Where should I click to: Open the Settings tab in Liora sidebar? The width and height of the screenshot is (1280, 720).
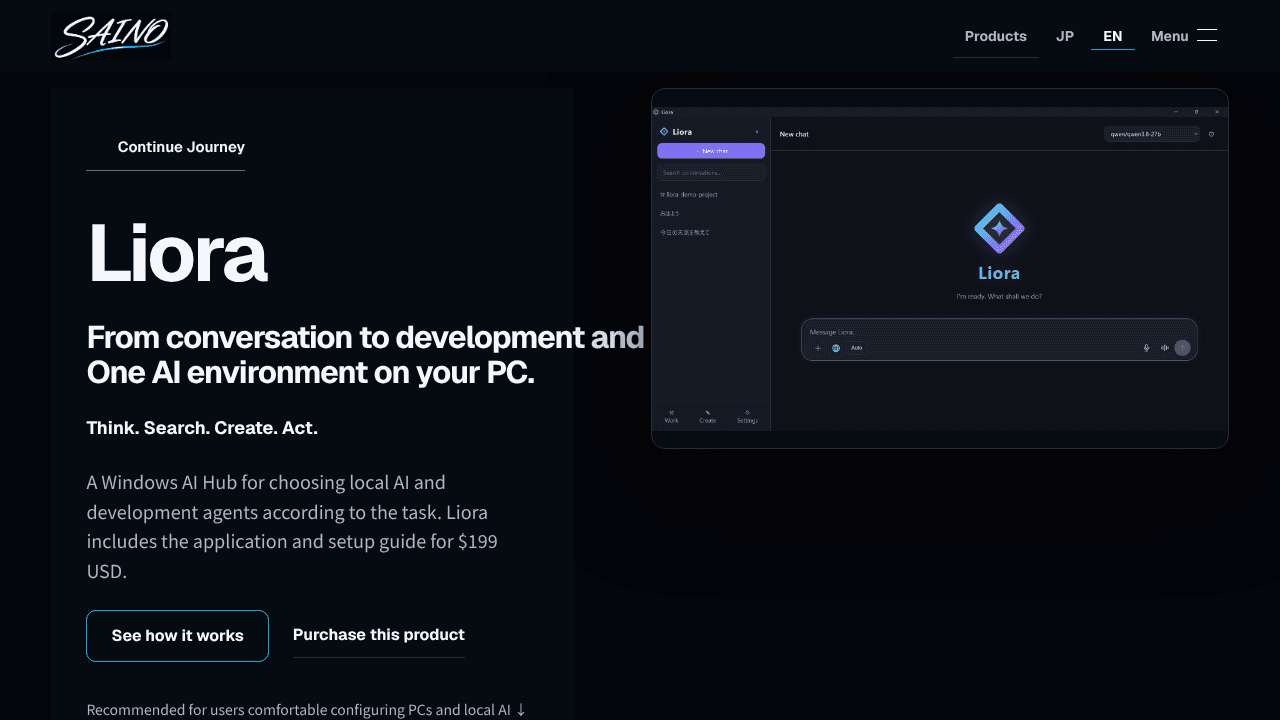(747, 417)
